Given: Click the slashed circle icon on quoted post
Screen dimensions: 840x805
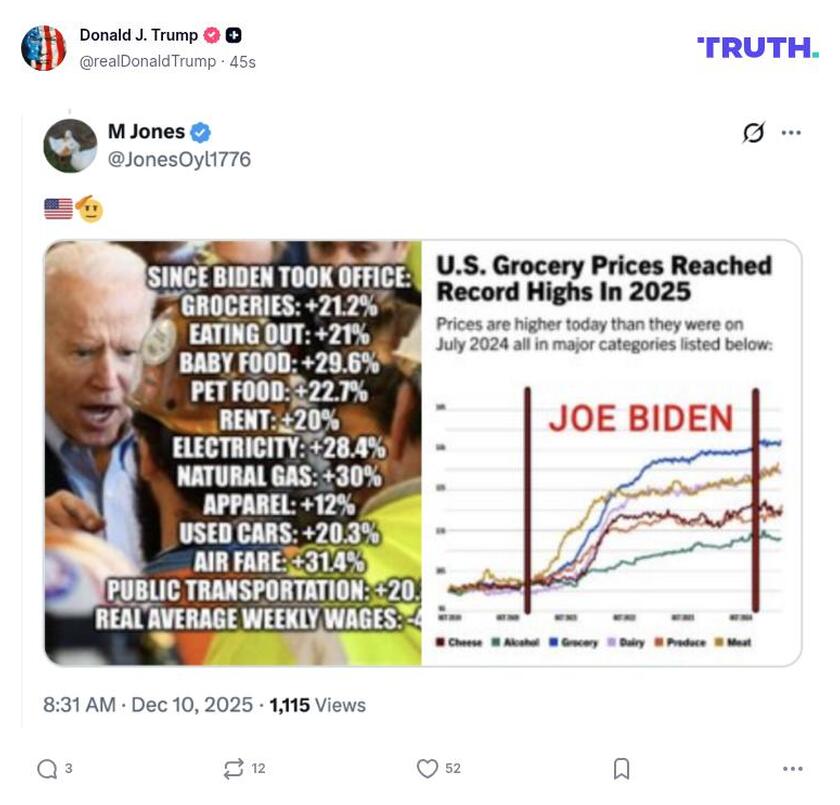Looking at the screenshot, I should [x=753, y=132].
